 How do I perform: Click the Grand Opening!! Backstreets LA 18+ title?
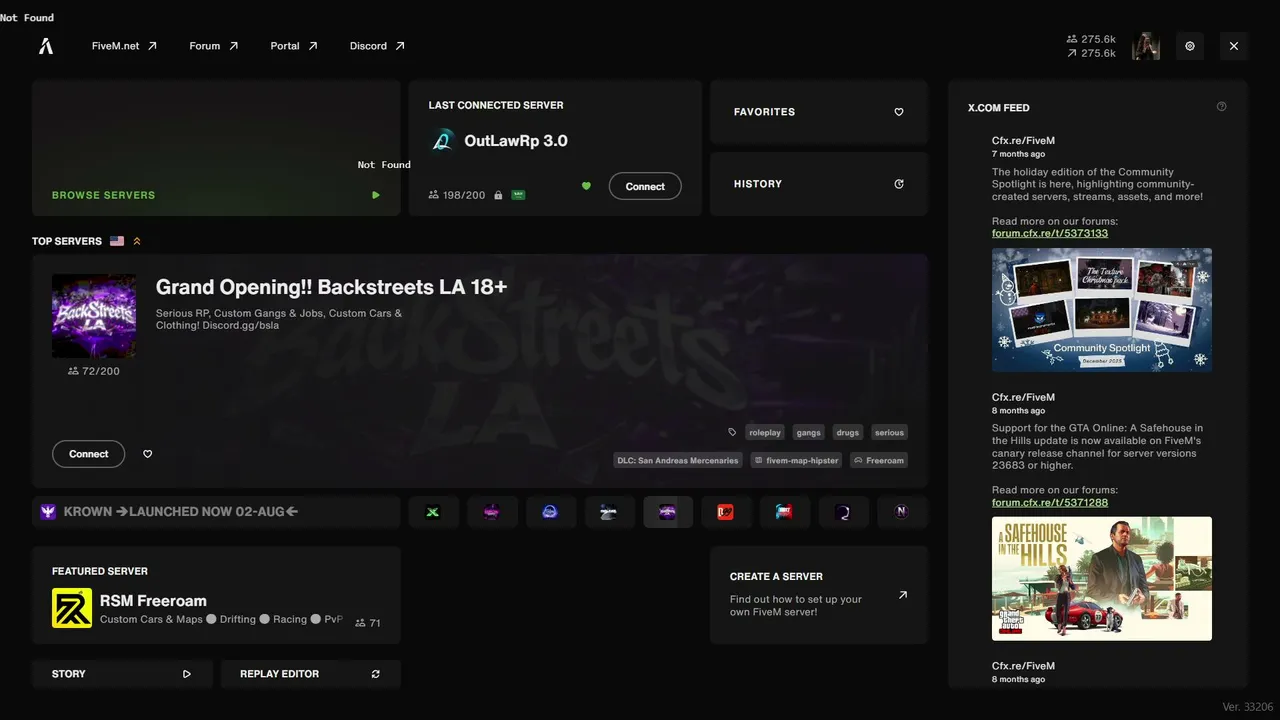tap(331, 287)
